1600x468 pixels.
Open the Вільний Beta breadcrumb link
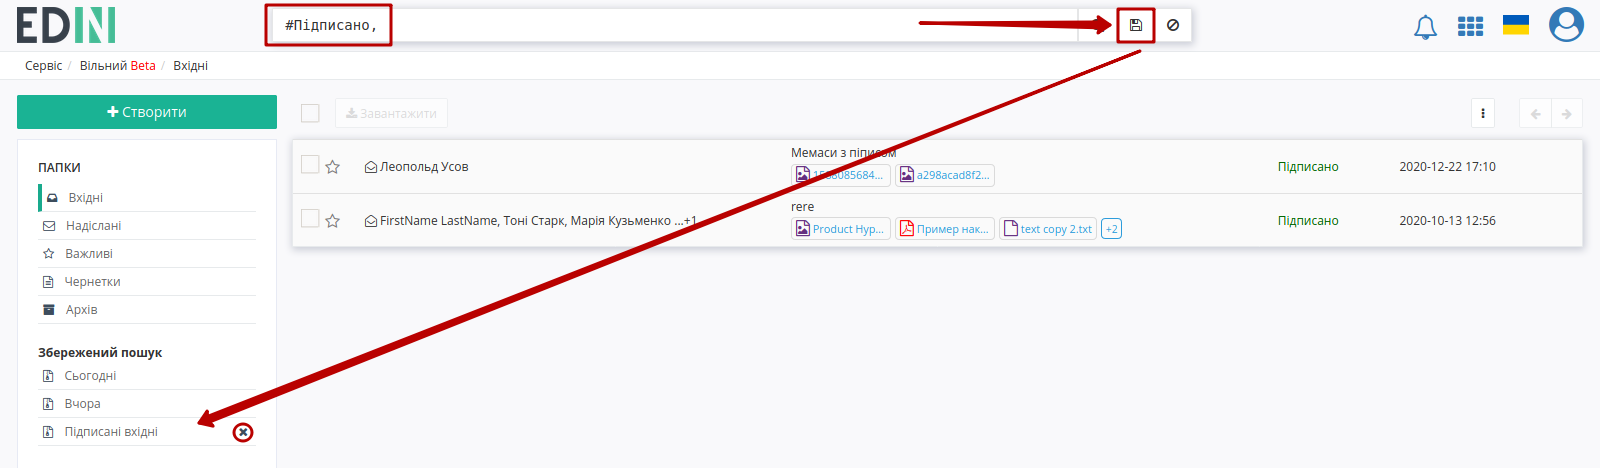118,66
